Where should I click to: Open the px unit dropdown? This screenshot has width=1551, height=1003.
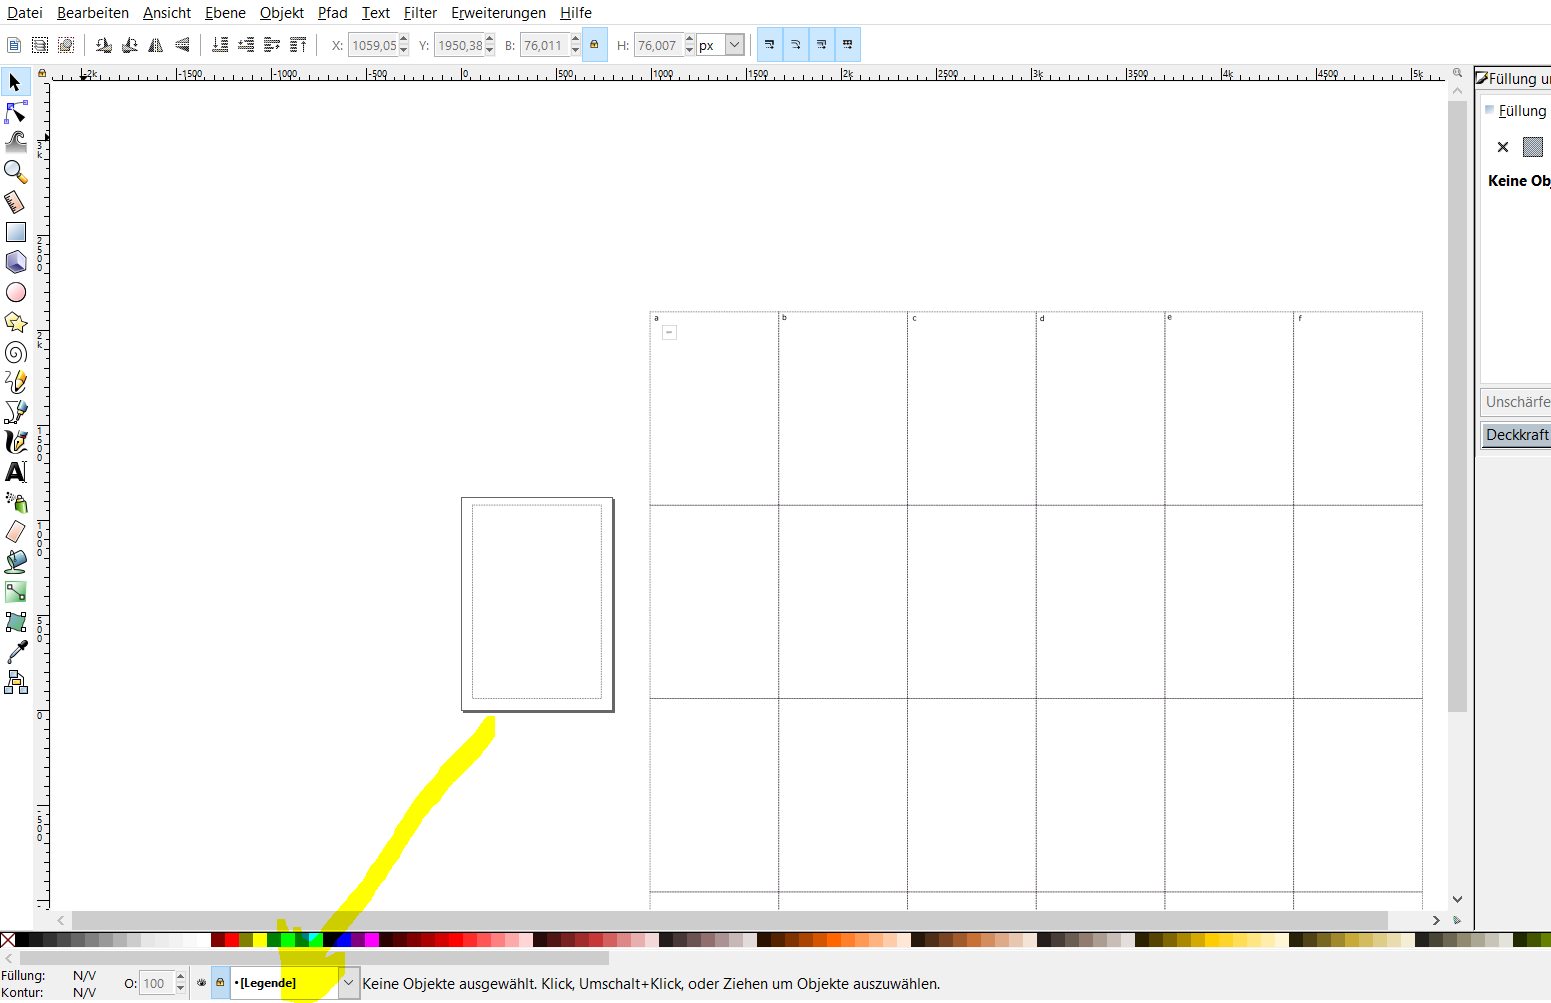pos(721,45)
